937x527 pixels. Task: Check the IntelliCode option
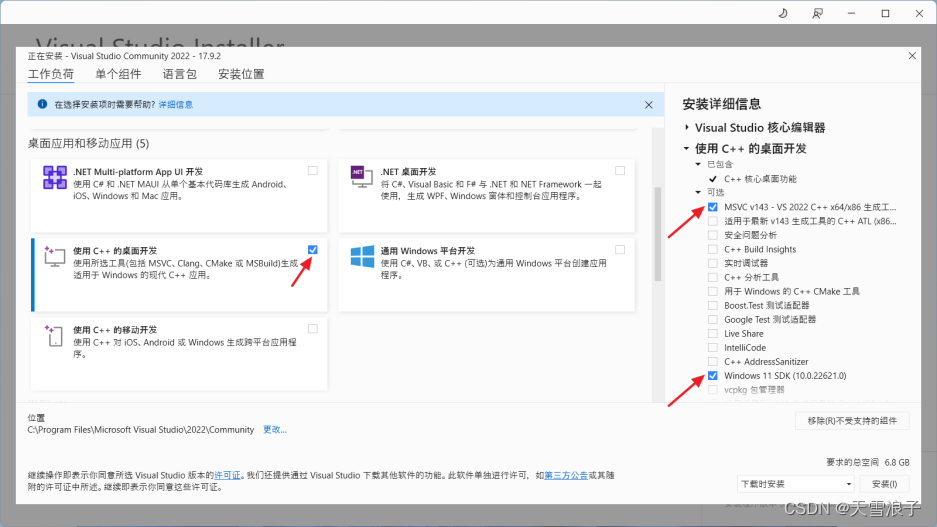713,348
